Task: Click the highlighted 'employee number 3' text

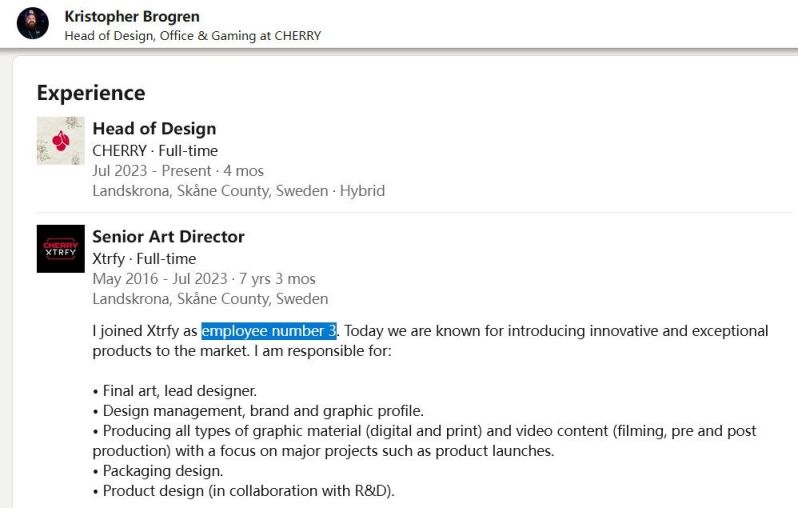Action: [268, 331]
